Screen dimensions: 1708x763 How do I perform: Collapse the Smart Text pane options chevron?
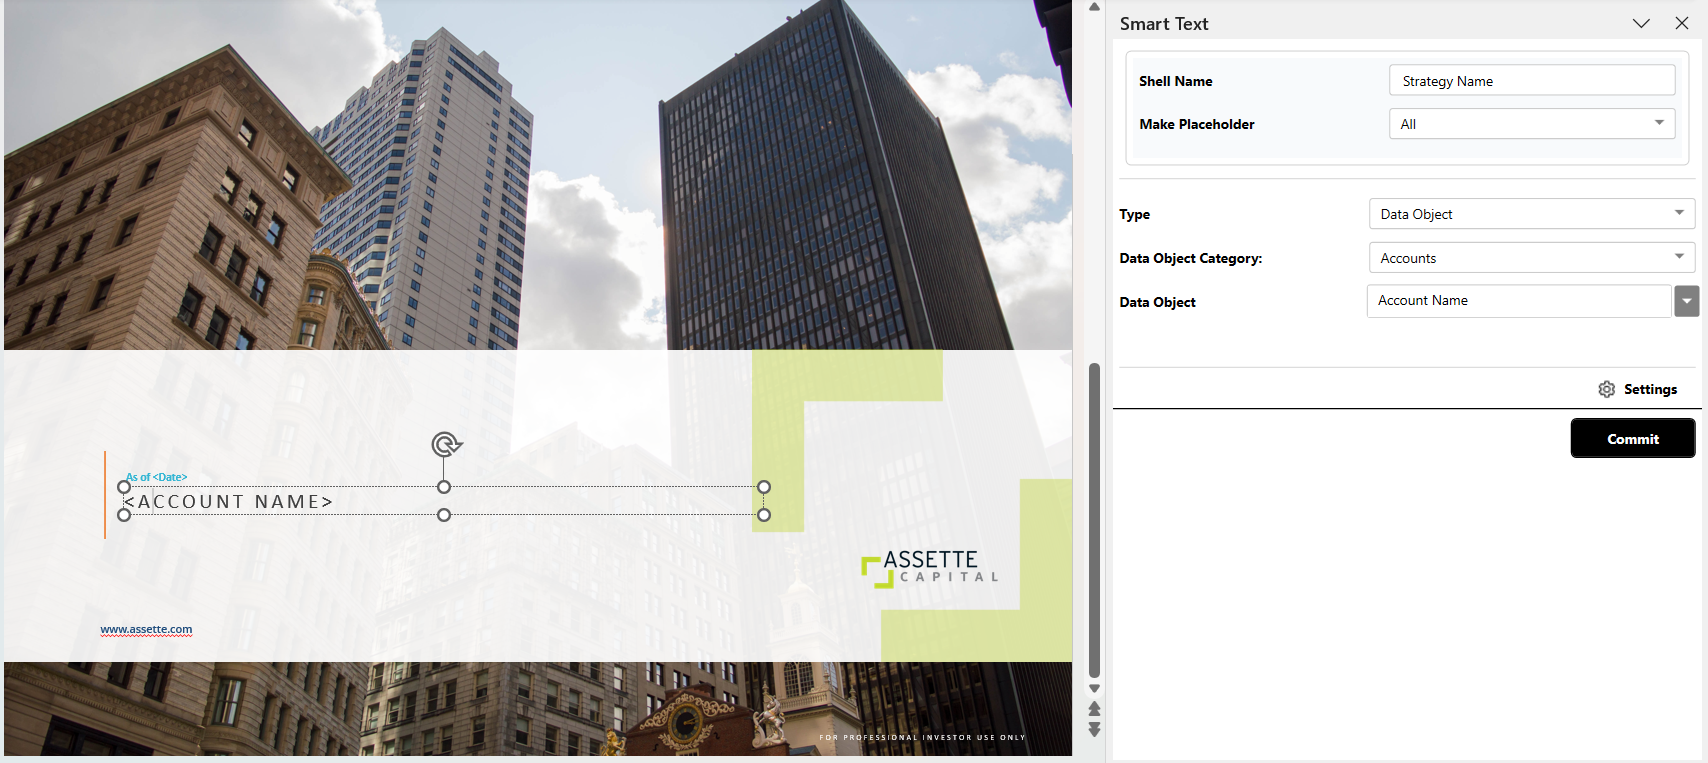pos(1641,23)
